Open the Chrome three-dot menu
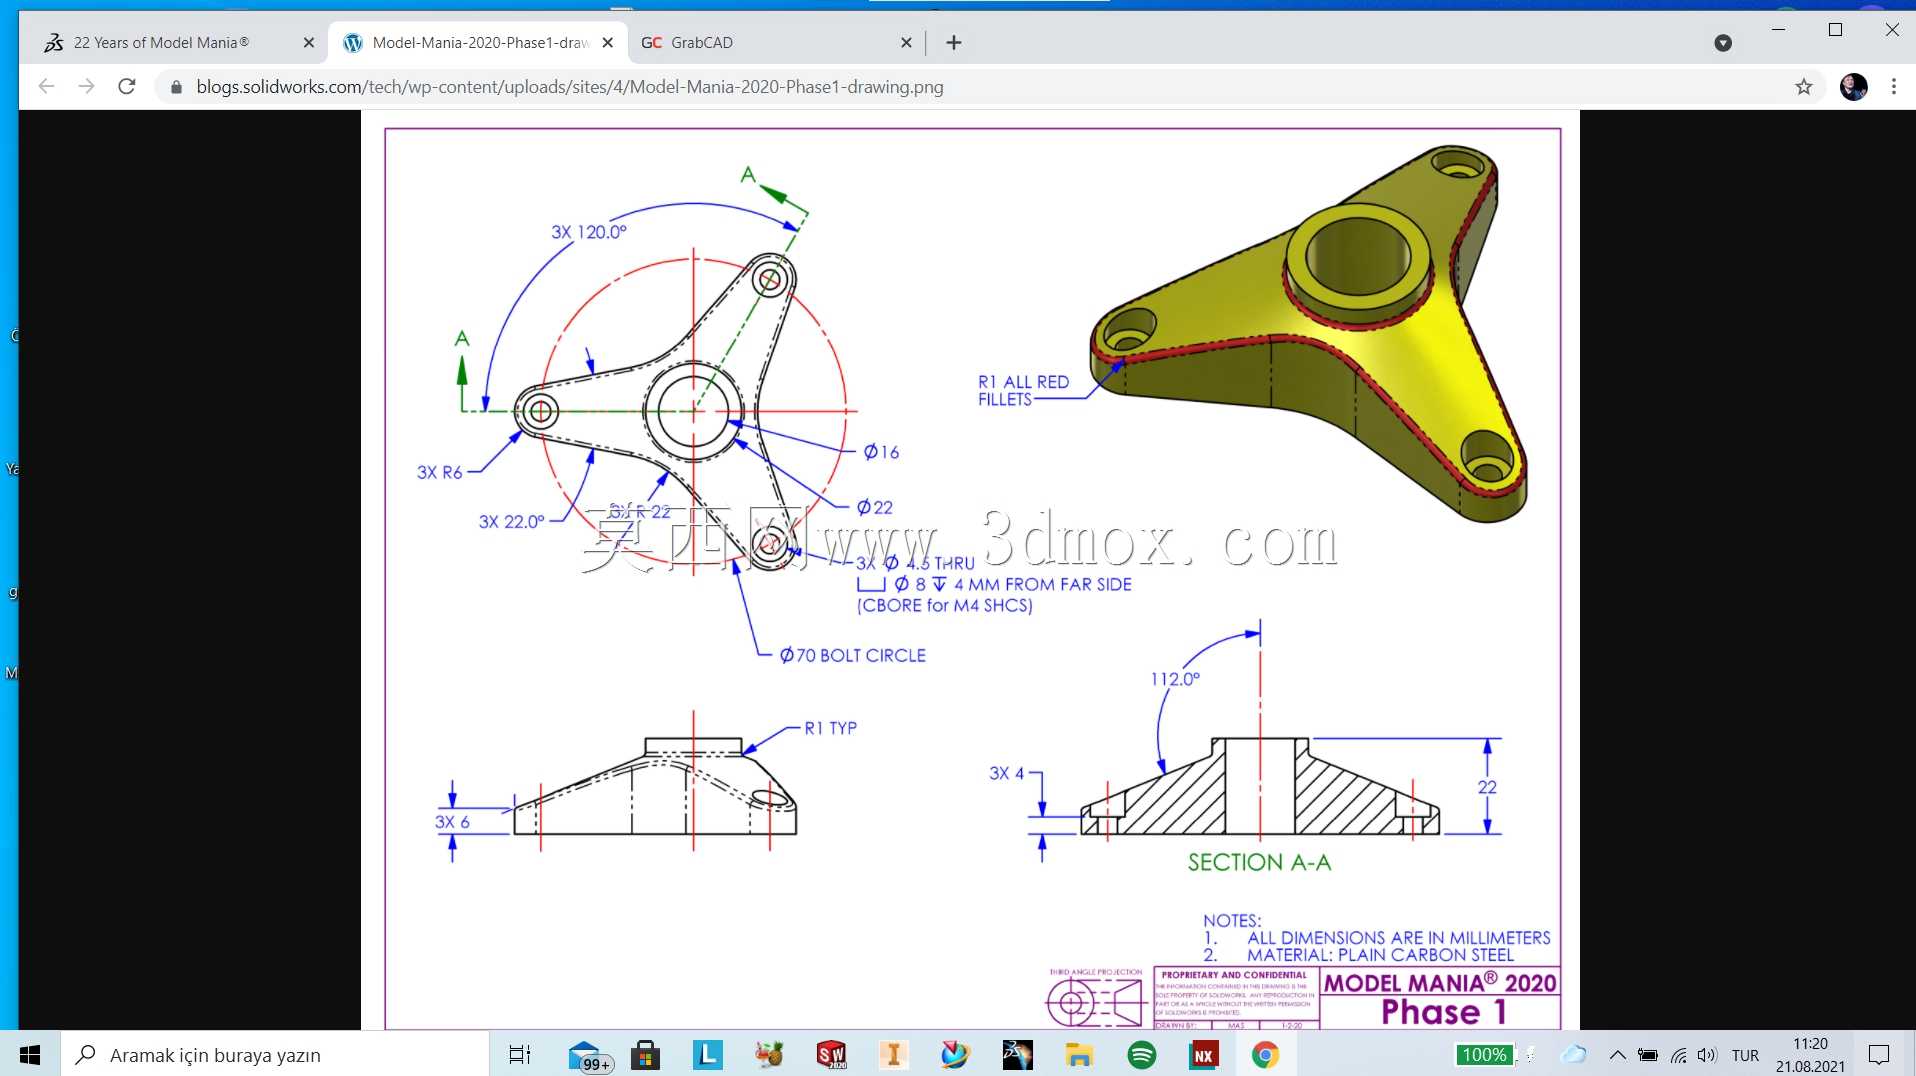The width and height of the screenshot is (1916, 1076). click(x=1893, y=87)
